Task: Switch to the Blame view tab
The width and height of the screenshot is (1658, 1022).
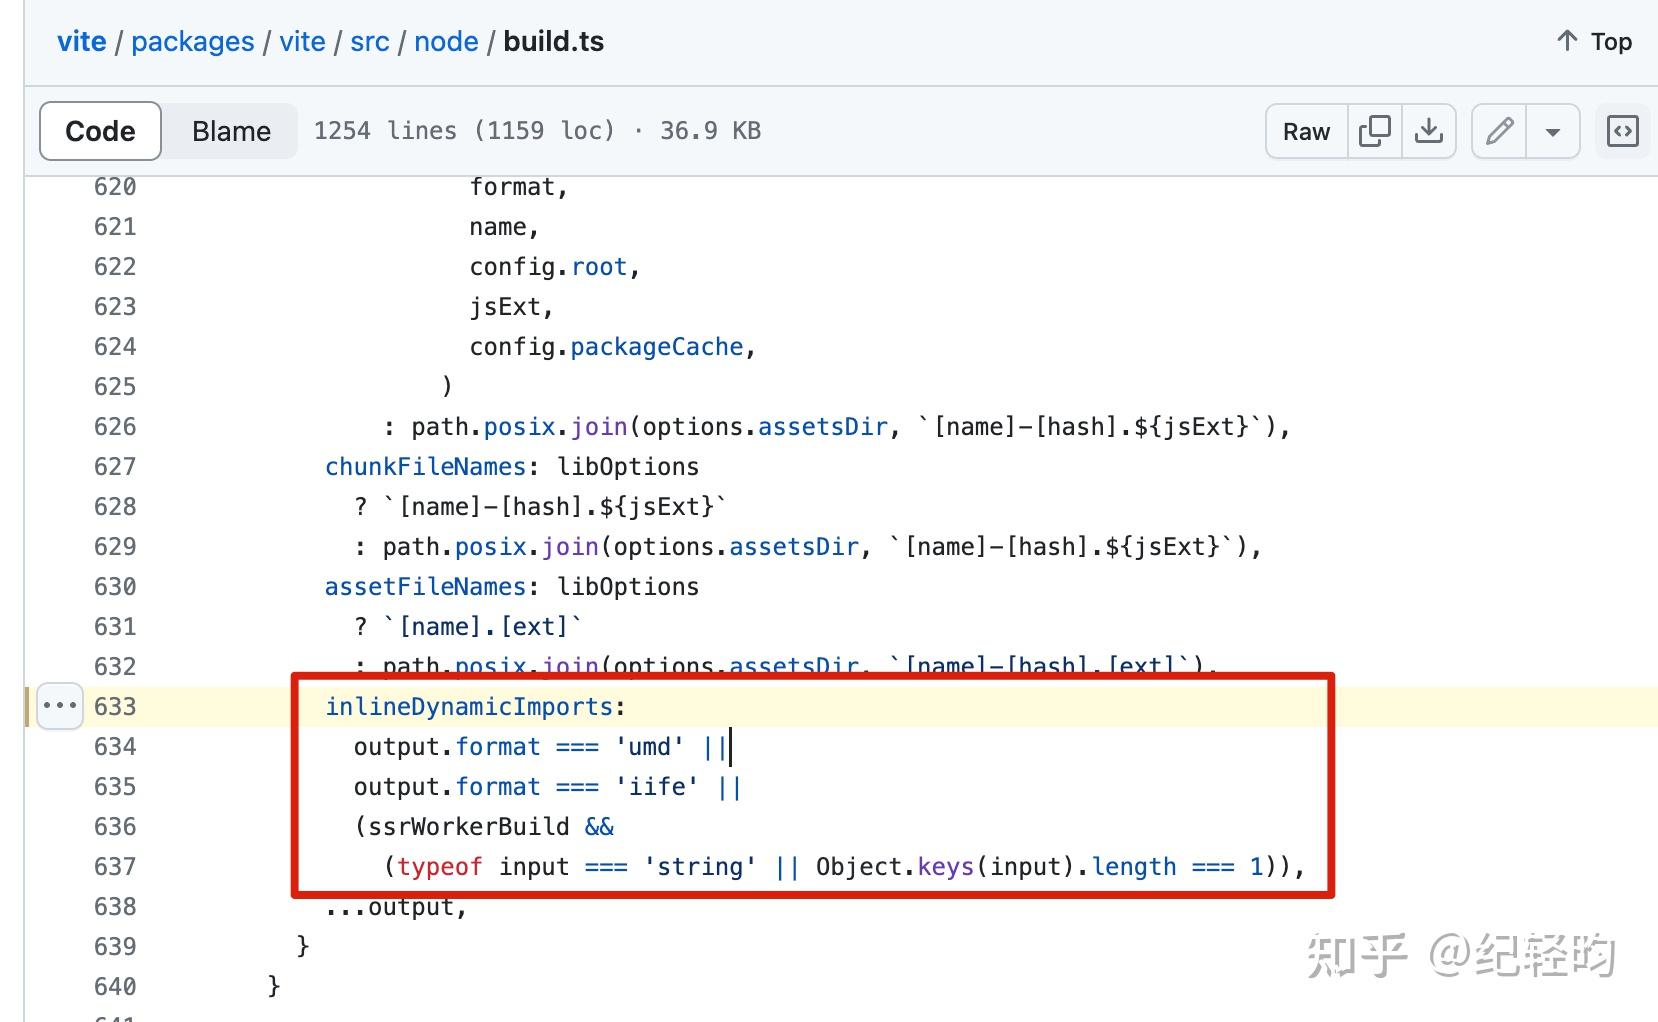Action: 231,131
